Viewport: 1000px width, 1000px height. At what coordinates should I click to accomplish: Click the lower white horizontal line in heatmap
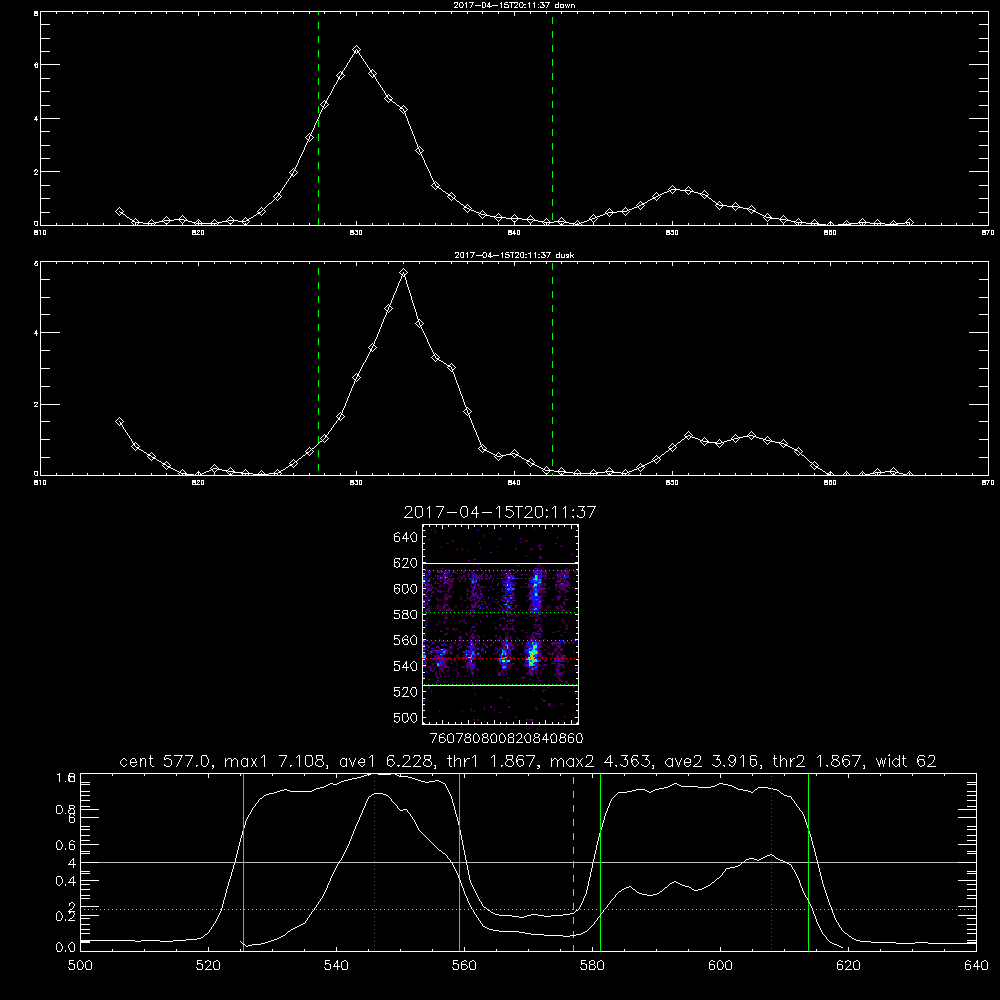click(x=500, y=686)
